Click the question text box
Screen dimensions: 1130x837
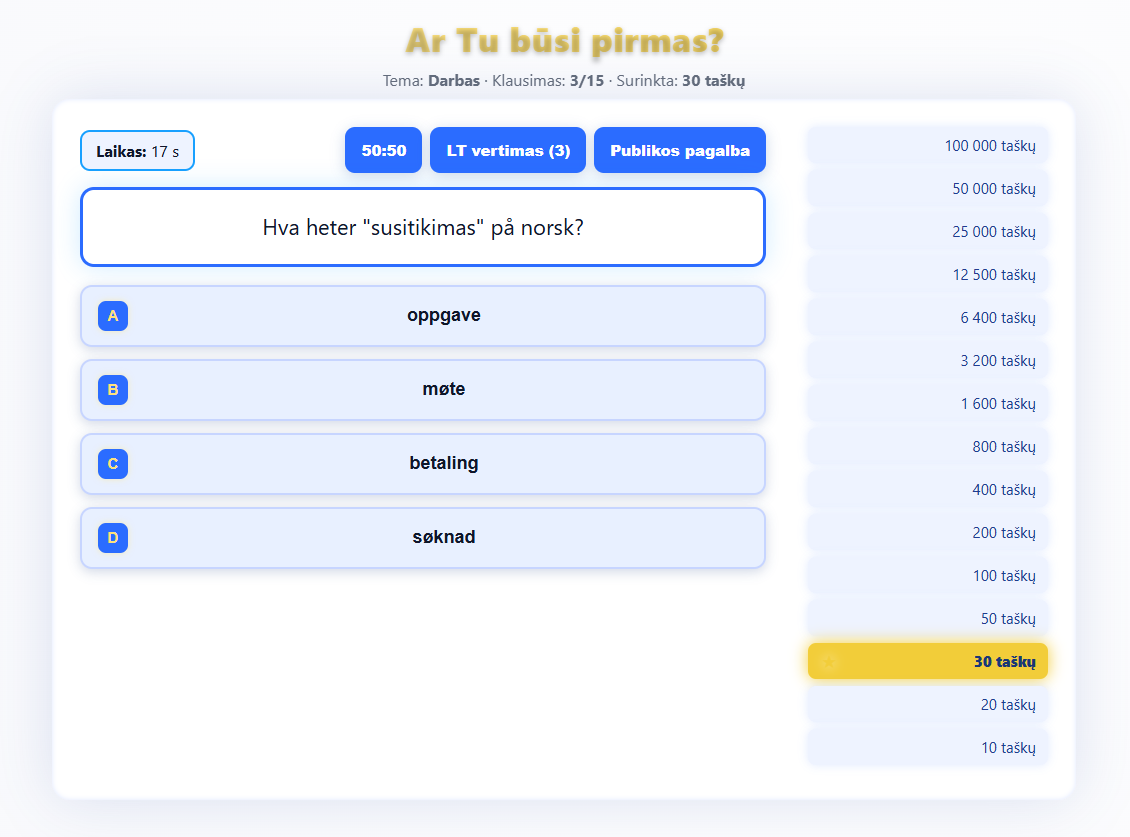click(423, 228)
